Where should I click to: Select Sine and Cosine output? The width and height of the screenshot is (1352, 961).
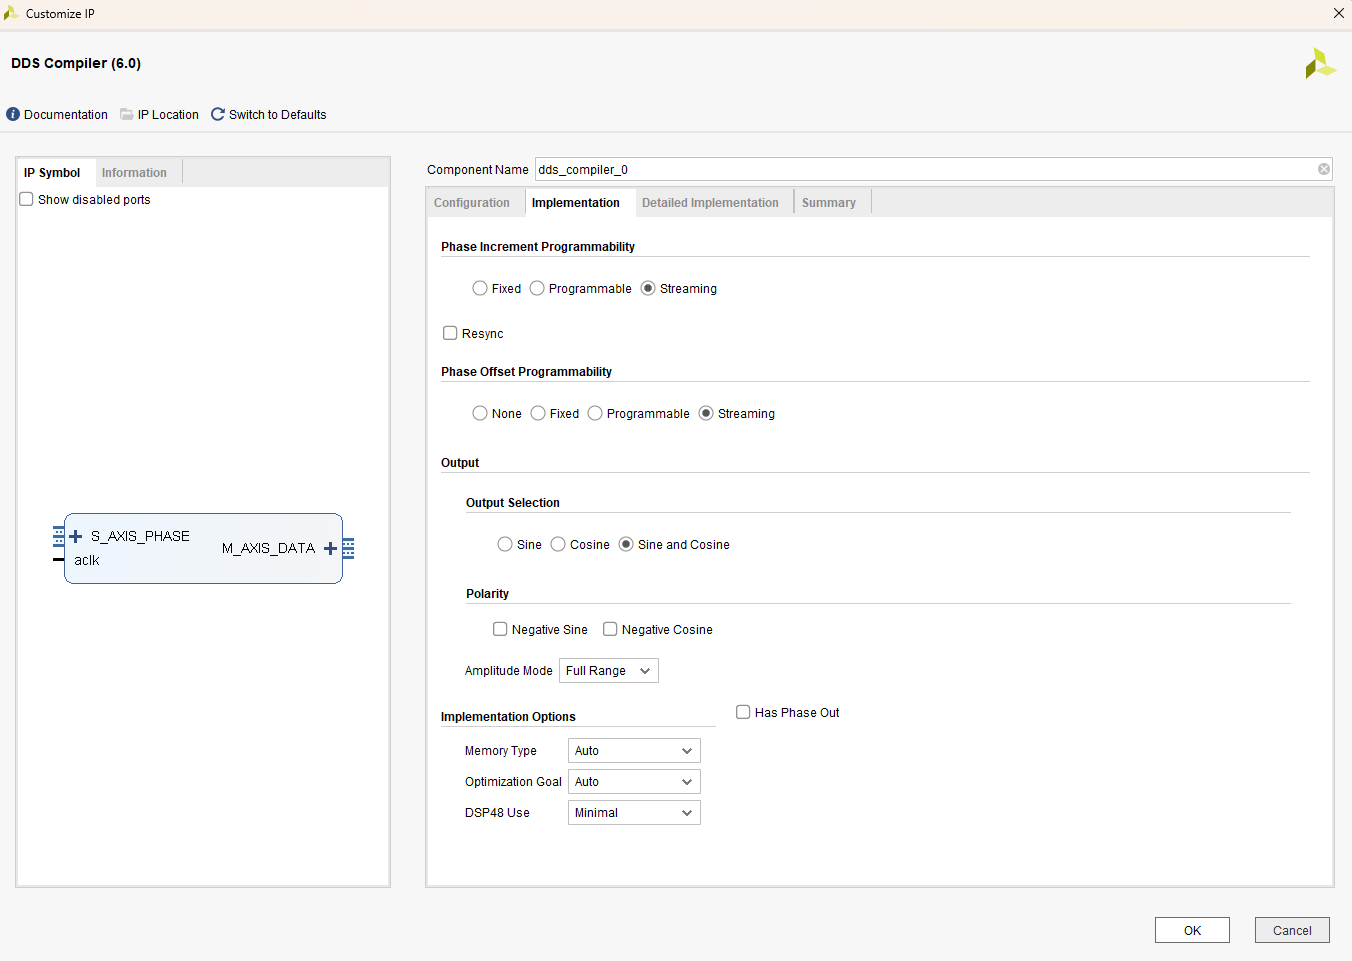coord(626,544)
